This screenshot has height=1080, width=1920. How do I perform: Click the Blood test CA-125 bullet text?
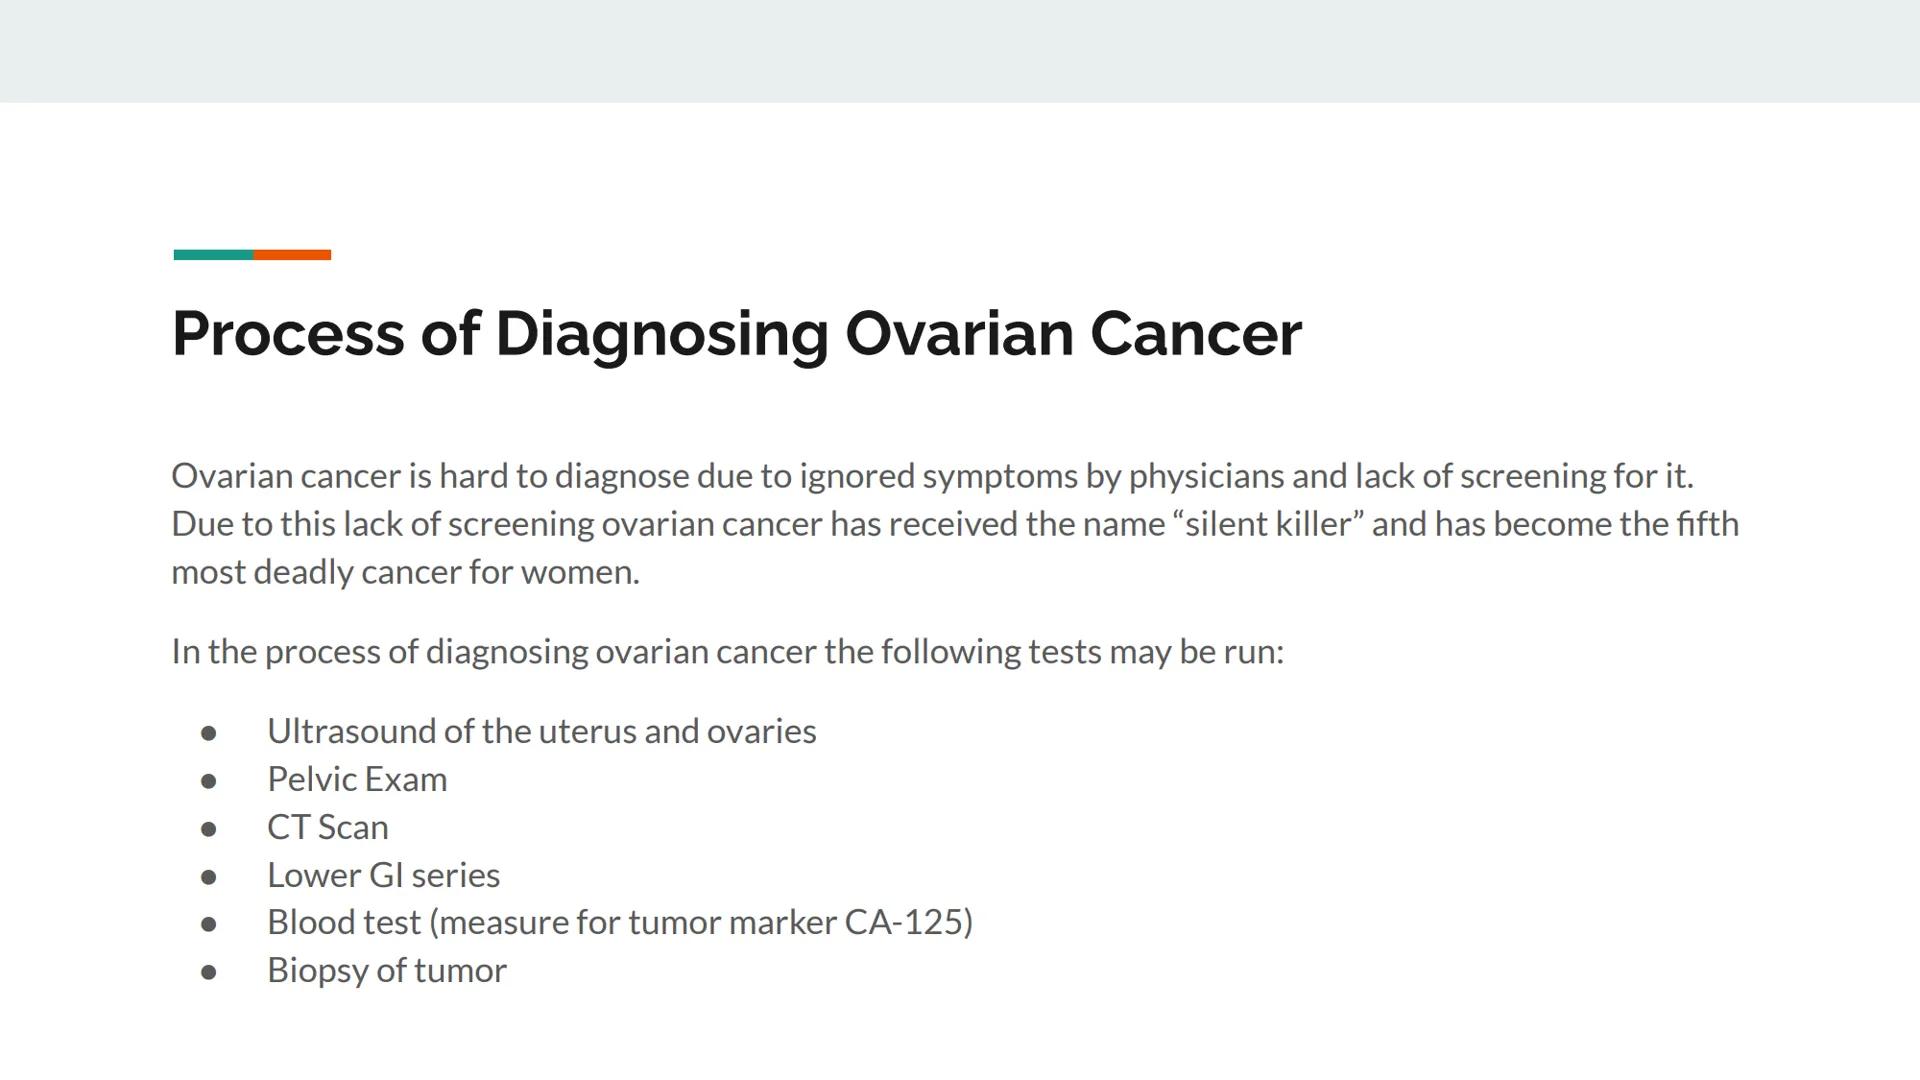[619, 922]
